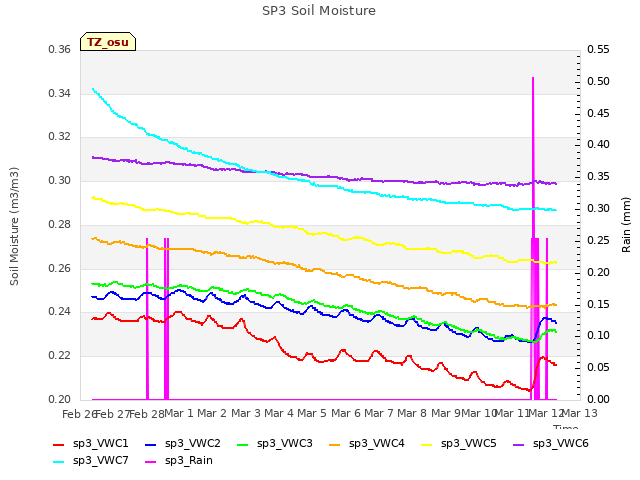This screenshot has width=640, height=480.
Task: Click the tallest rain spike near Mar 11
Action: (533, 163)
